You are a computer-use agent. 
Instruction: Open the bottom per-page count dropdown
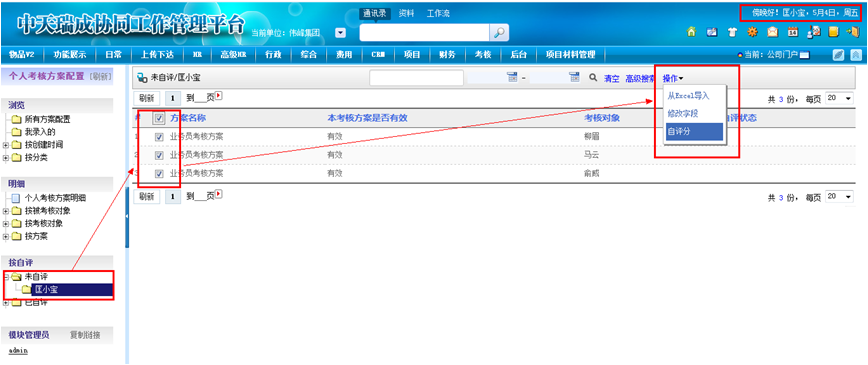[839, 197]
